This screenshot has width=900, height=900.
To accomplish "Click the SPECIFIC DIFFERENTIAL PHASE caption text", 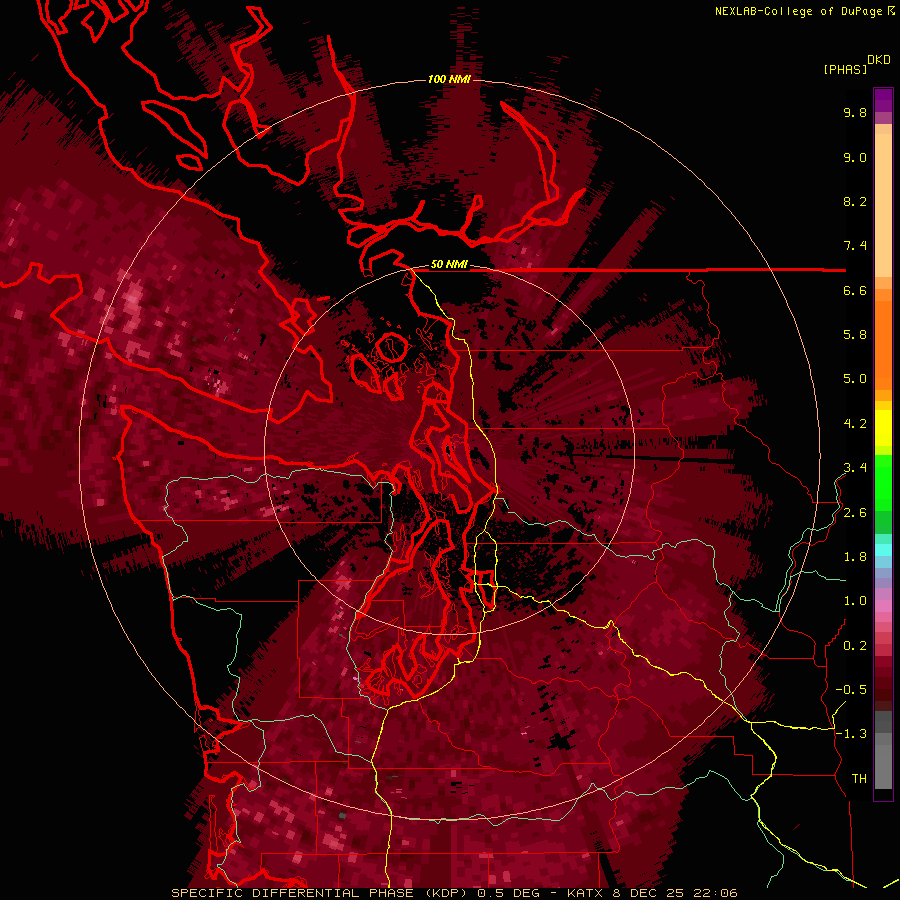I will (292, 893).
